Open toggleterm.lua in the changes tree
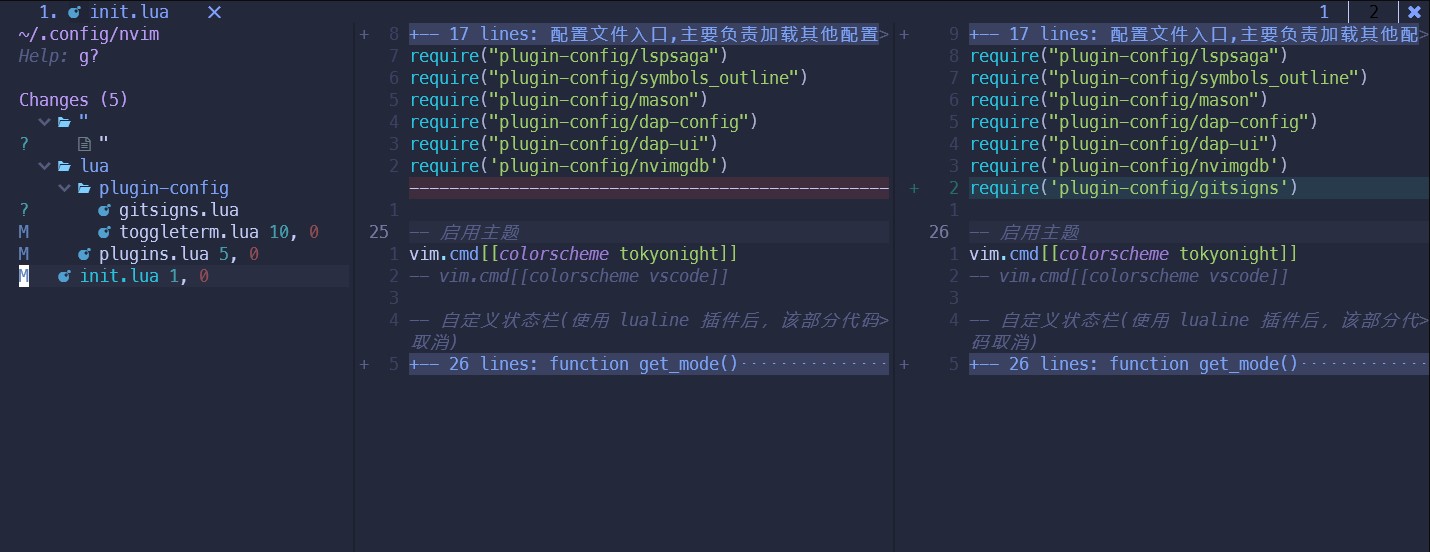The height and width of the screenshot is (552, 1430). (x=189, y=232)
